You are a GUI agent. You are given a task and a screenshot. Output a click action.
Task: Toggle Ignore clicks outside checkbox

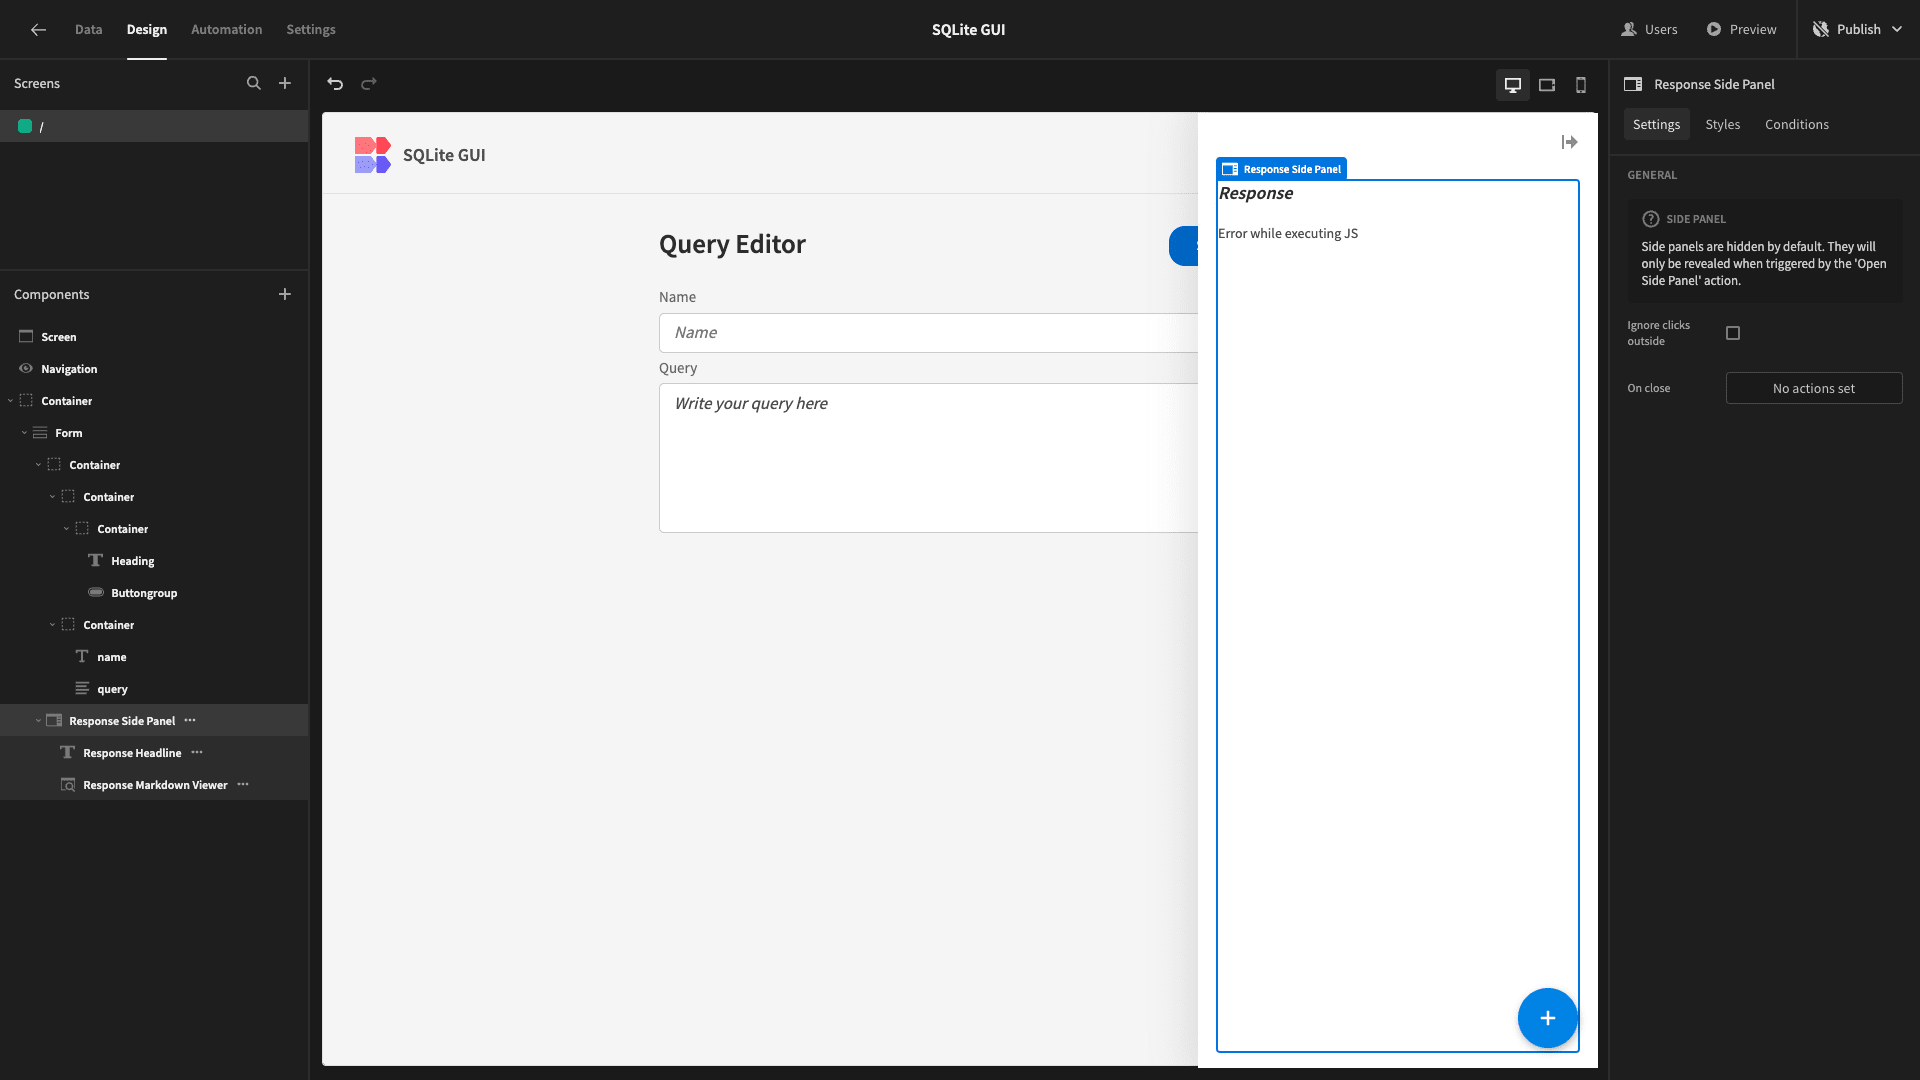coord(1733,333)
